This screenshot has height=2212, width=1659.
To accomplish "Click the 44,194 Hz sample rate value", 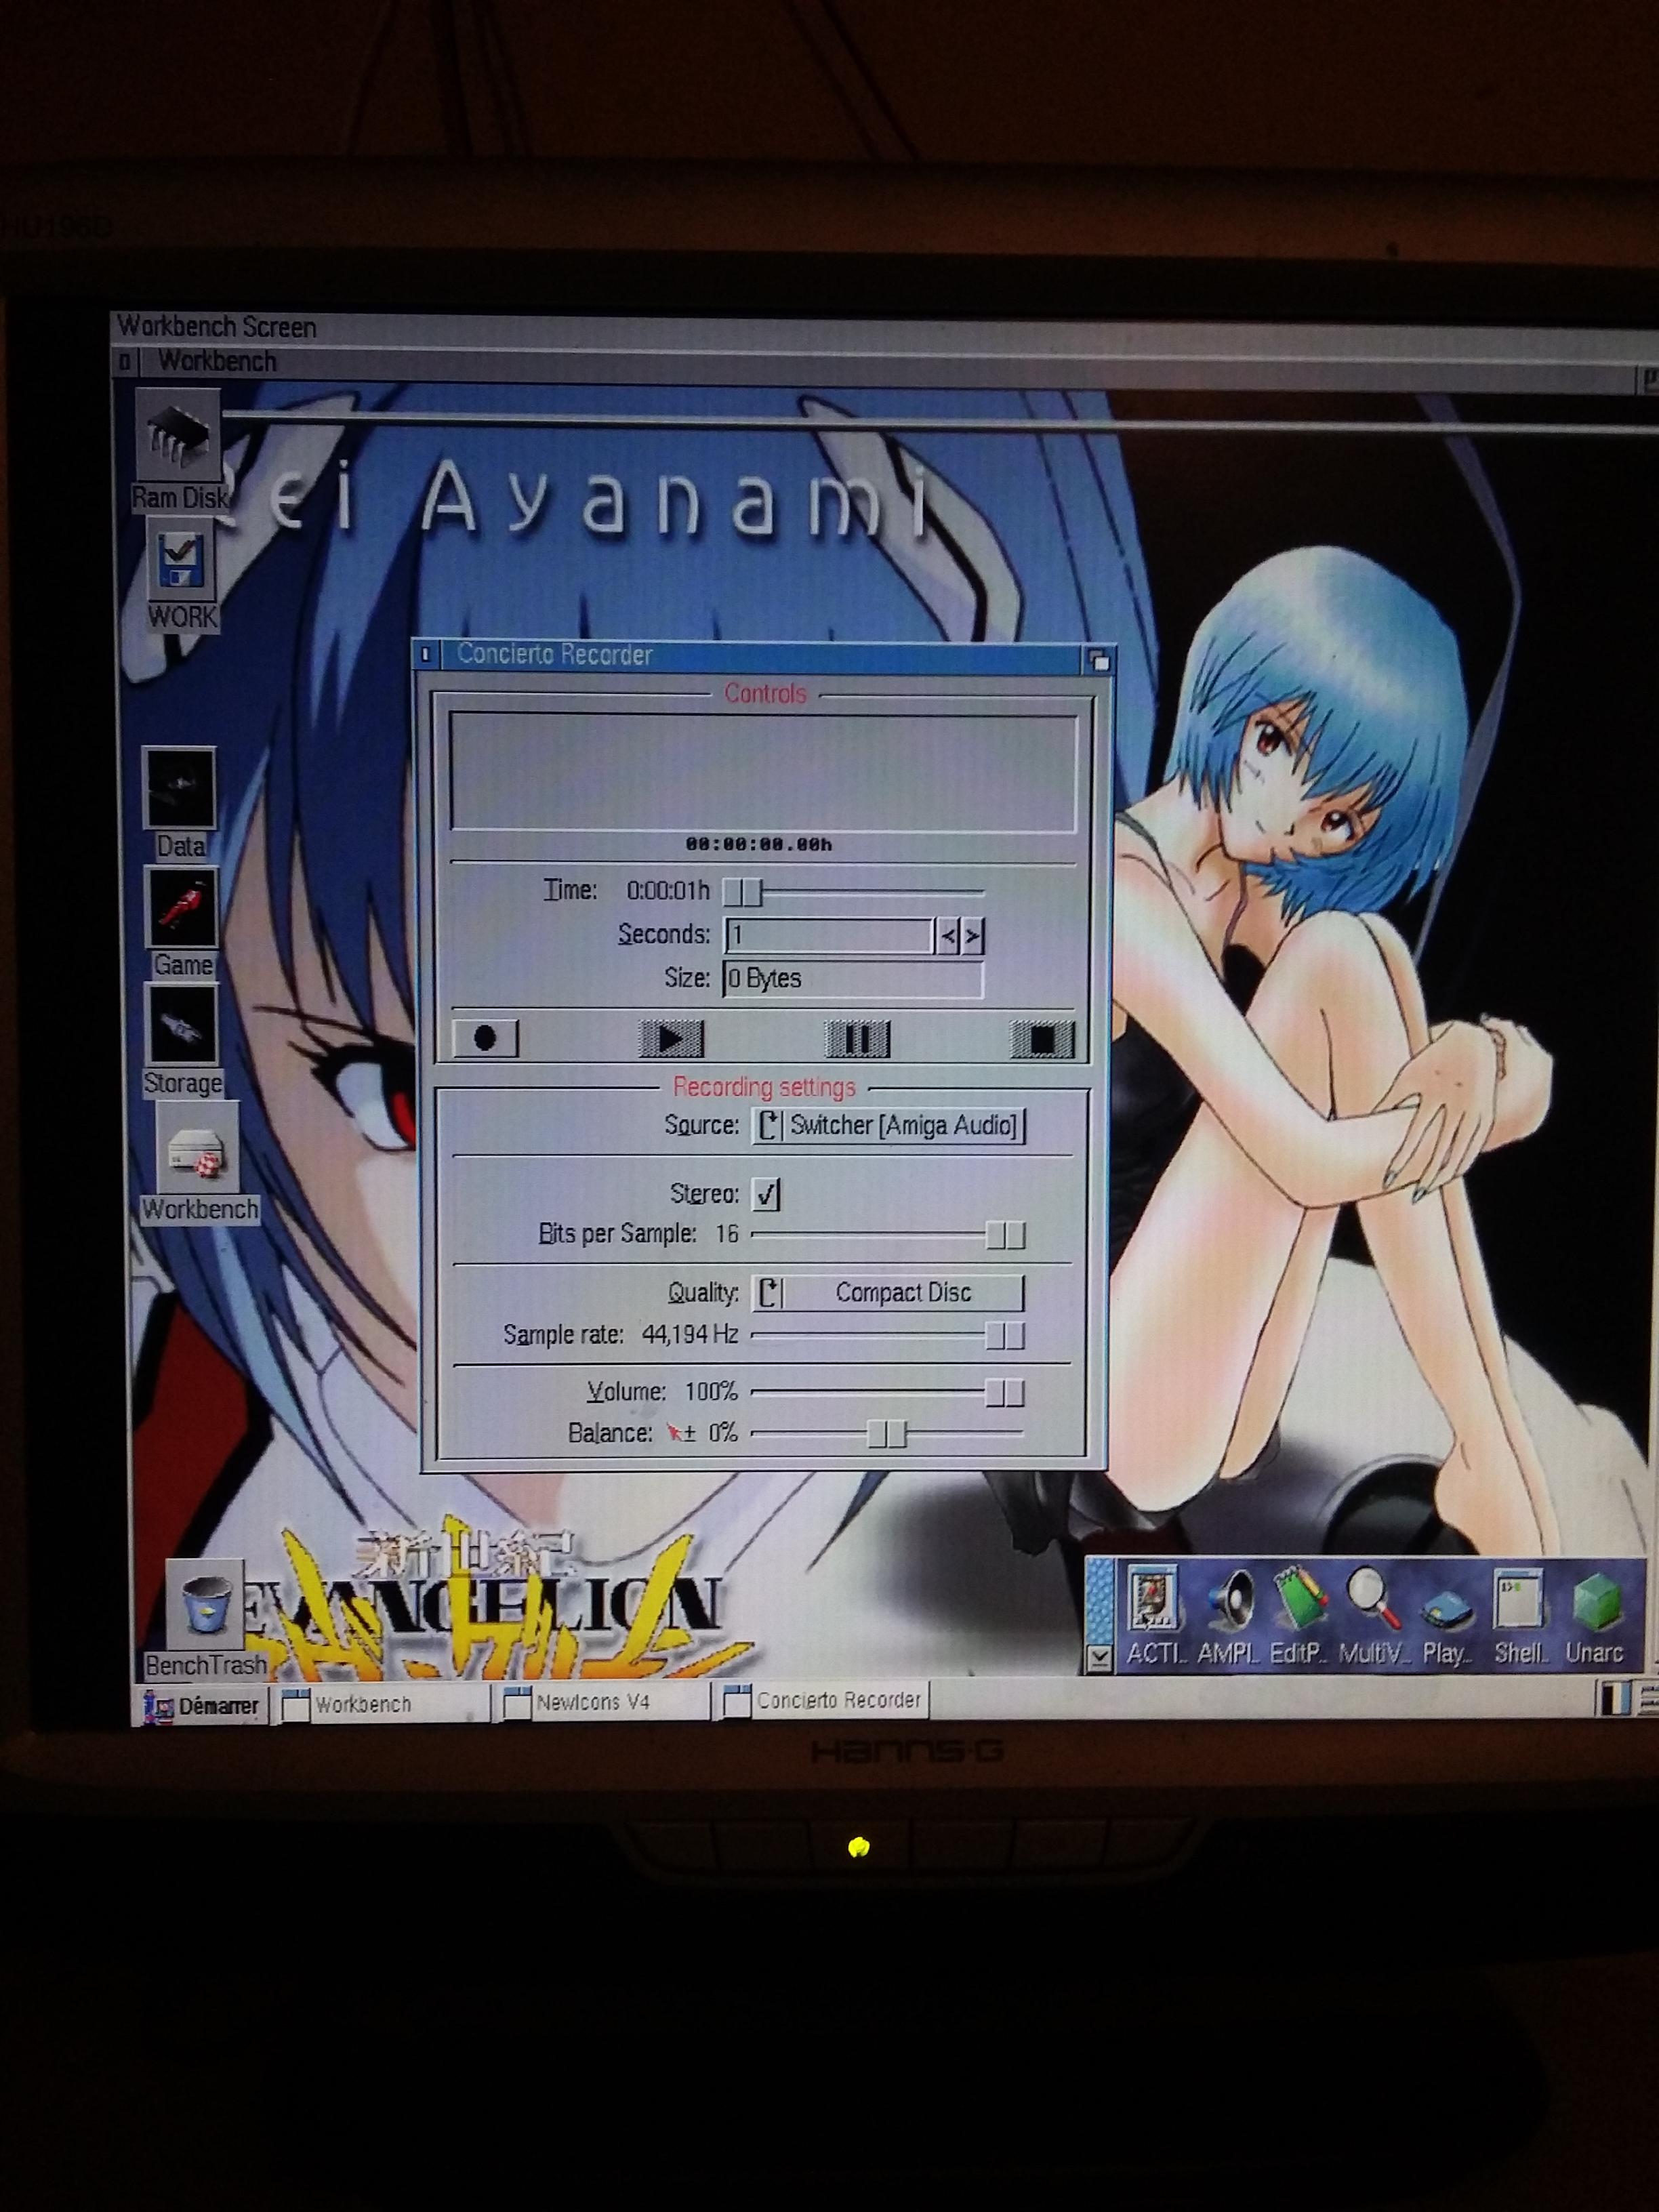I will click(x=690, y=1335).
